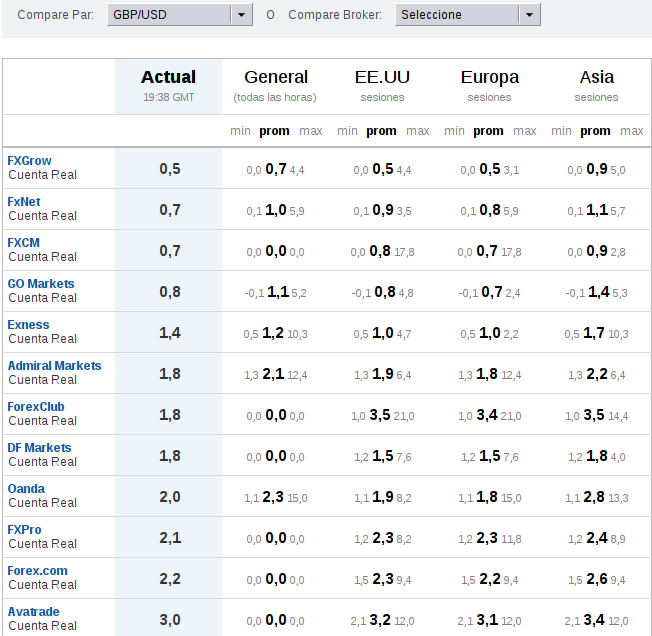Open the FXCM broker link

pos(23,243)
